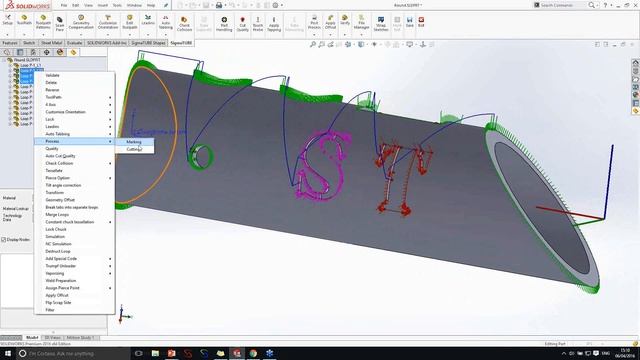Open the Touch Probe tool
Viewport: 640px width, 360px height.
pos(258,24)
